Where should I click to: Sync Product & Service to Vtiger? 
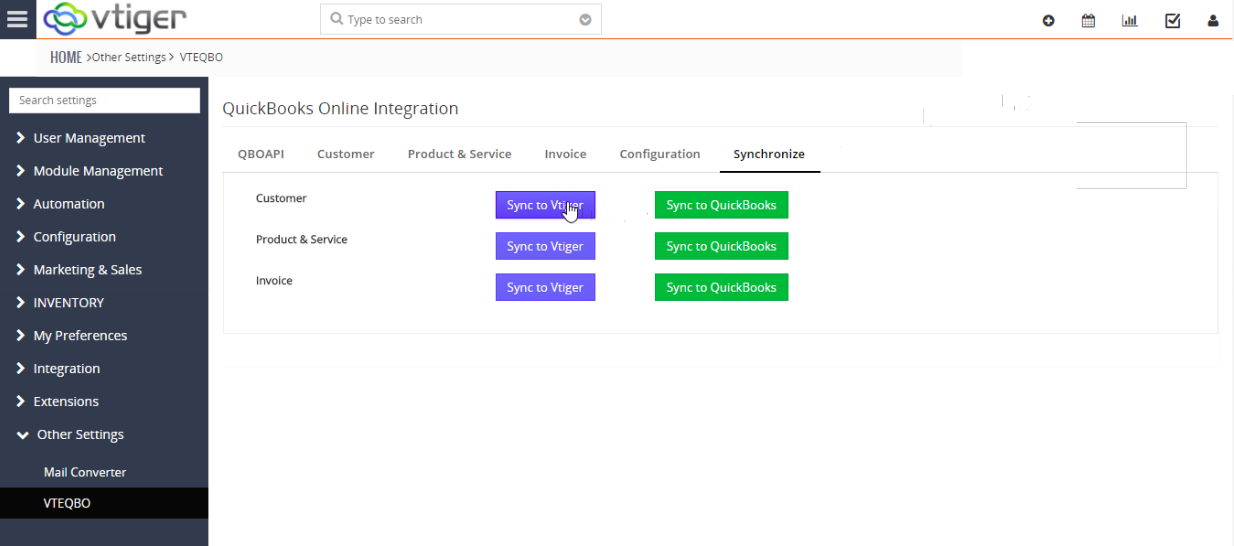click(x=545, y=246)
